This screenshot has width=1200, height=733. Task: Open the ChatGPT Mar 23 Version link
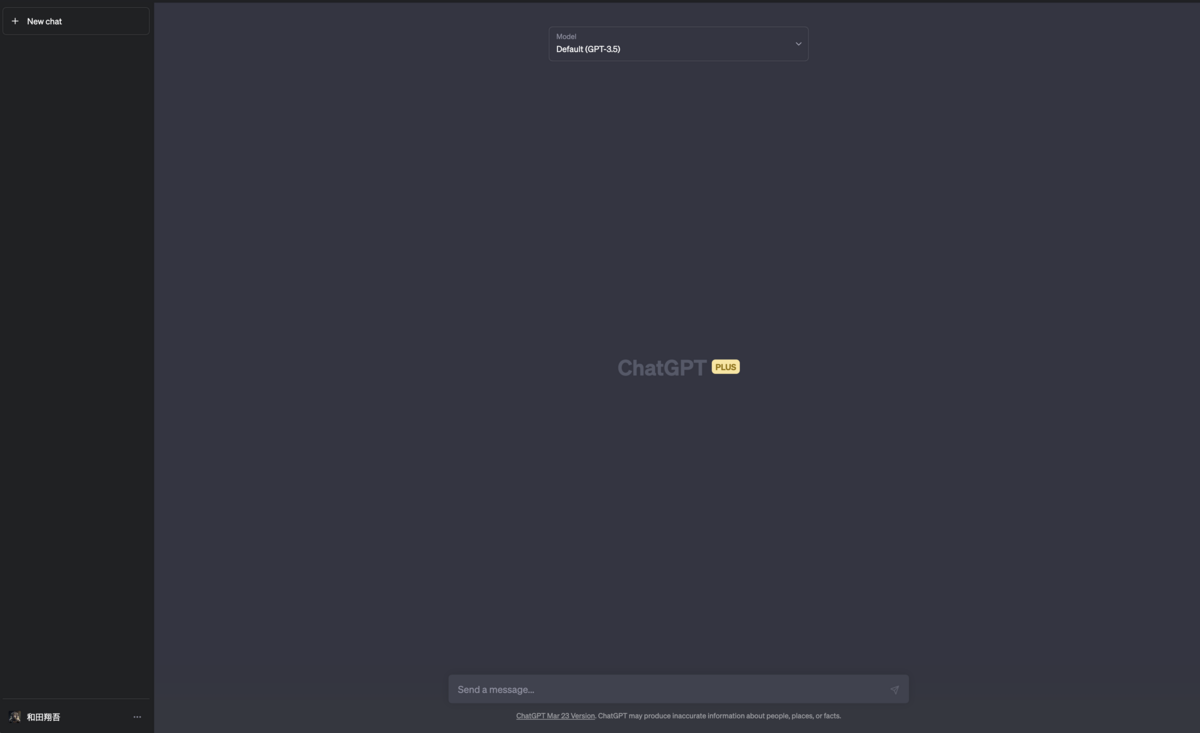pyautogui.click(x=555, y=716)
